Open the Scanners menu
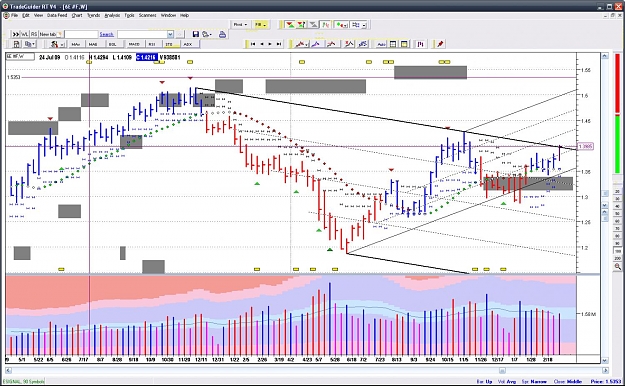This screenshot has width=625, height=386. 147,15
